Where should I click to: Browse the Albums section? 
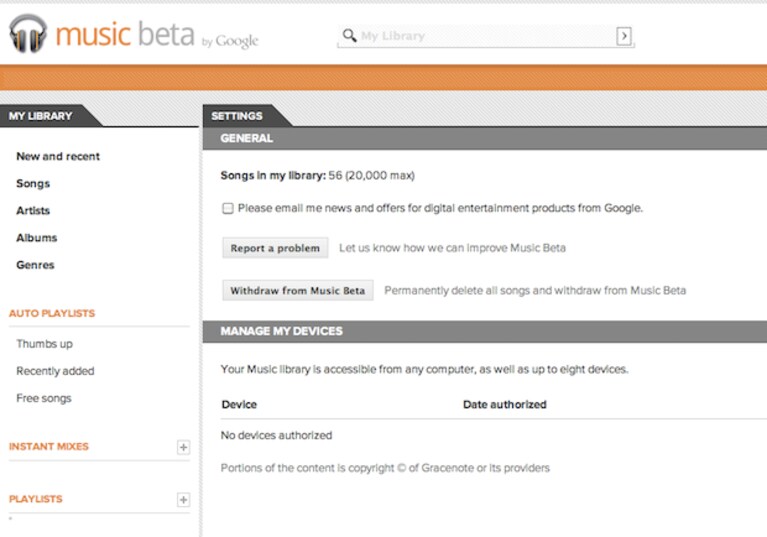point(37,238)
